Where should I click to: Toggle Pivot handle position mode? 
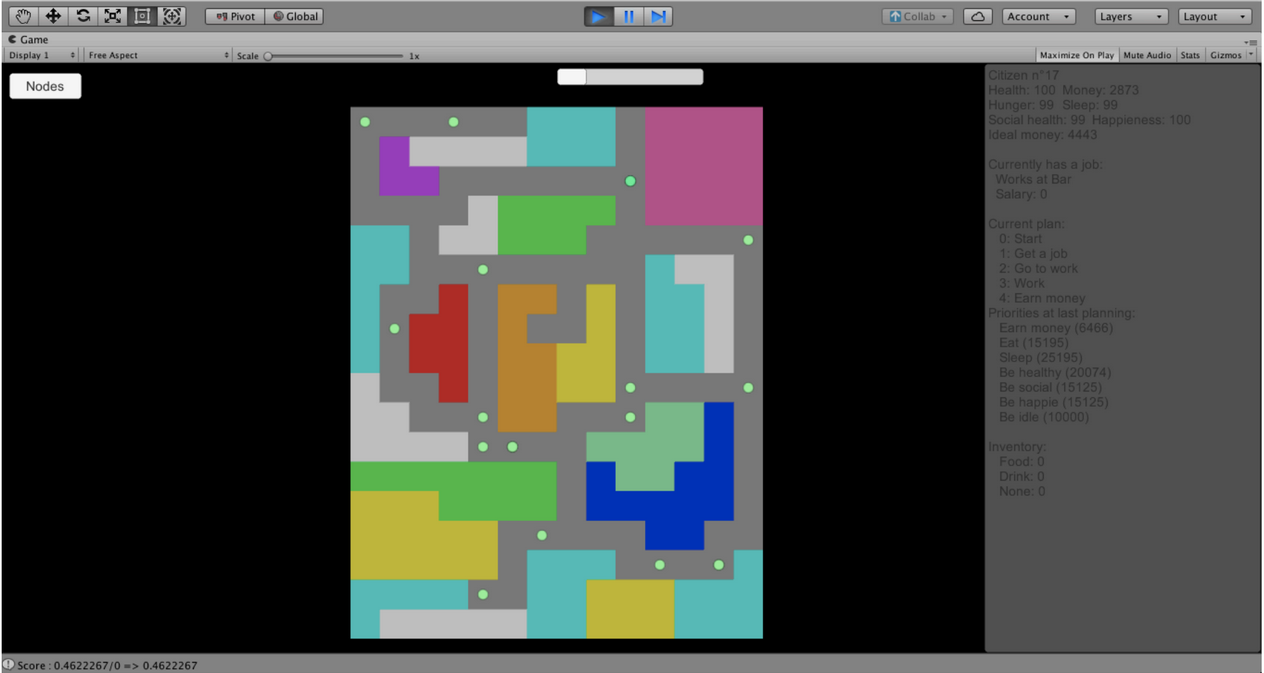[235, 16]
